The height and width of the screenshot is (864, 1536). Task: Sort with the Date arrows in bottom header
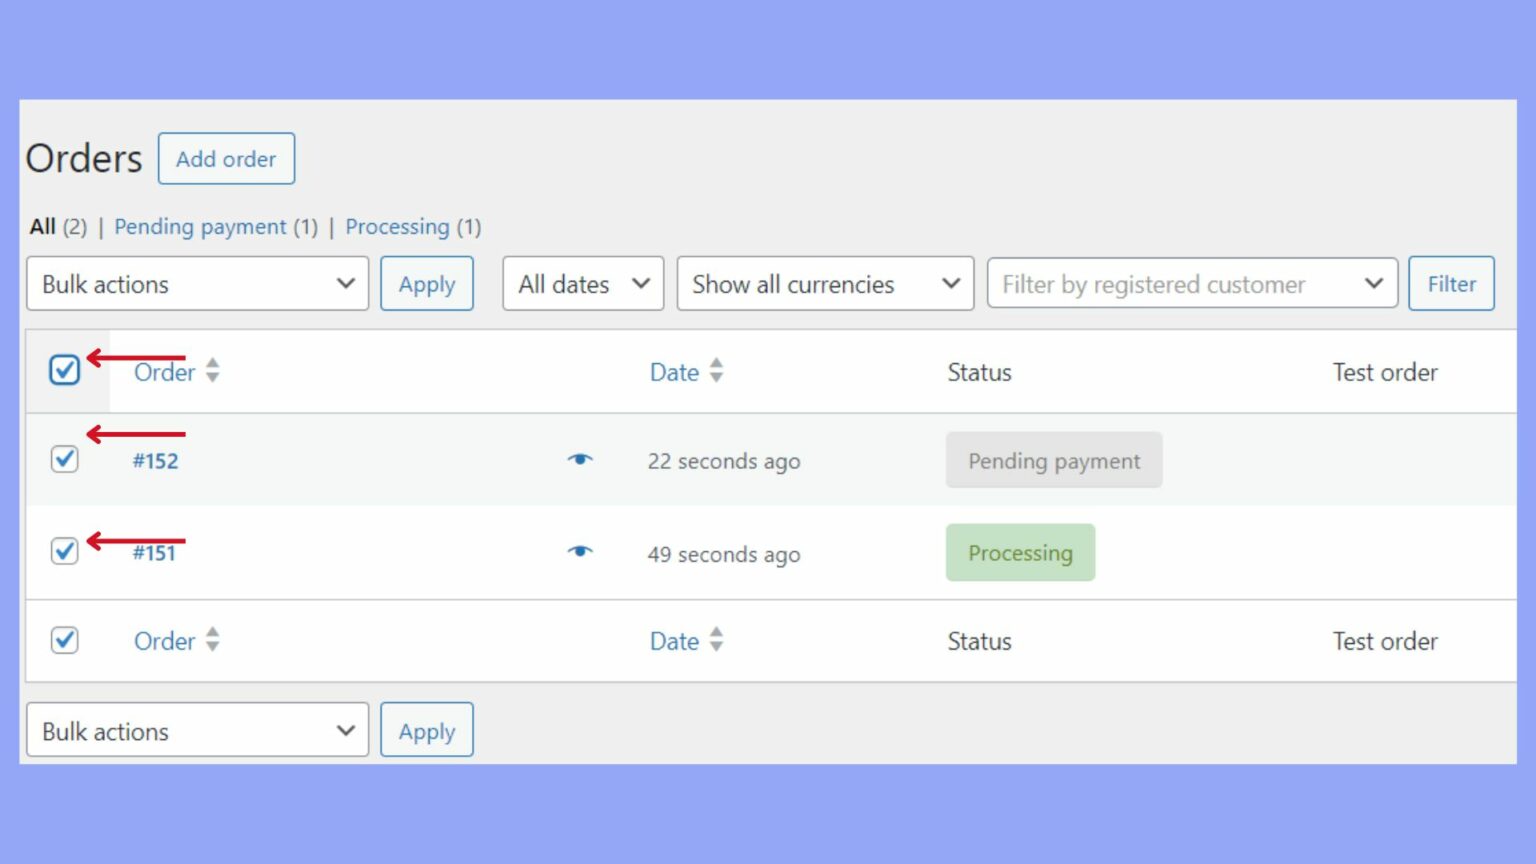(716, 641)
